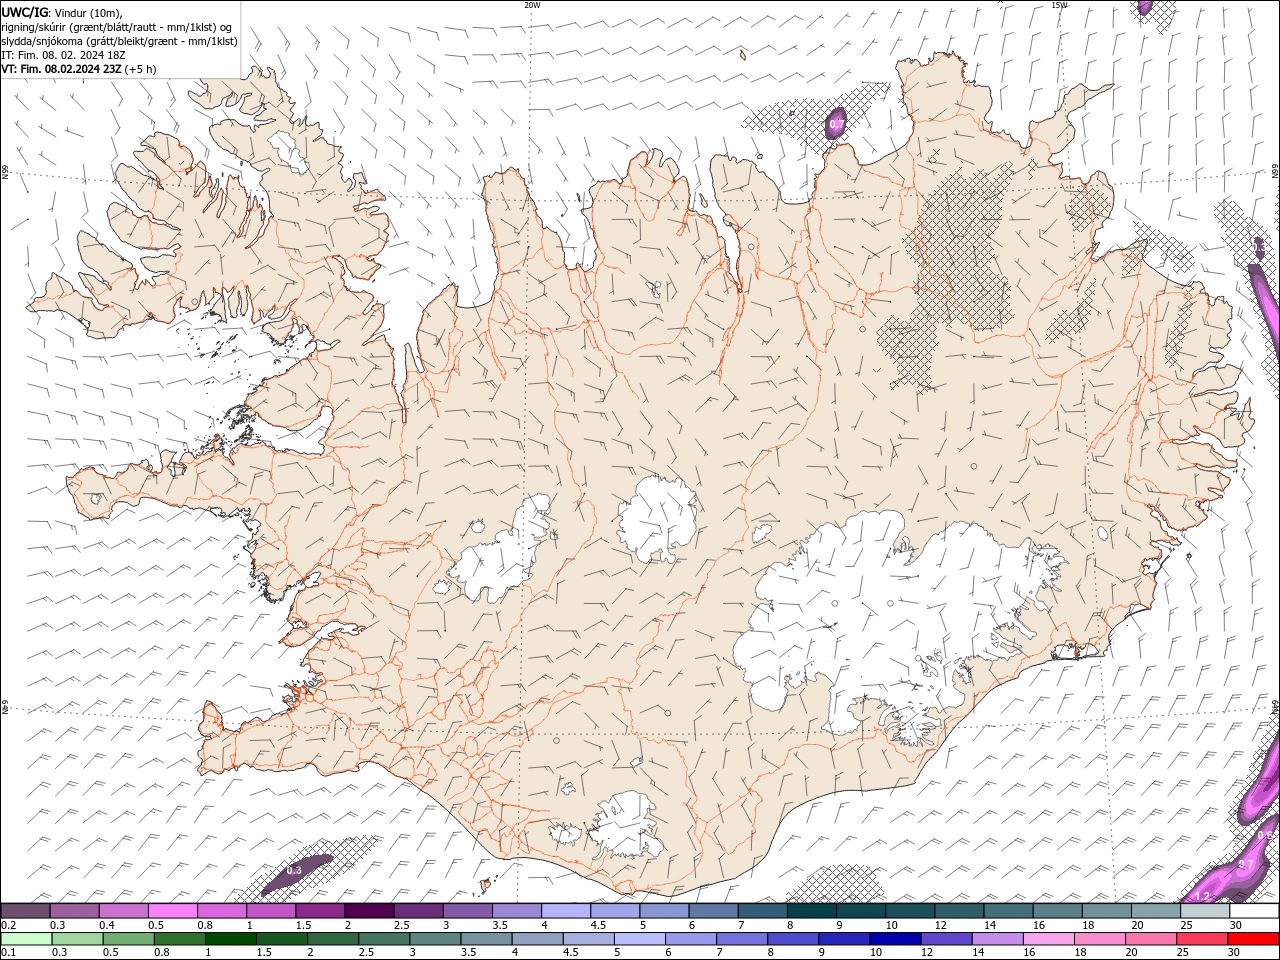Pick the dark teal 8 swatch in the upper legend
Image resolution: width=1280 pixels, height=960 pixels.
click(812, 911)
